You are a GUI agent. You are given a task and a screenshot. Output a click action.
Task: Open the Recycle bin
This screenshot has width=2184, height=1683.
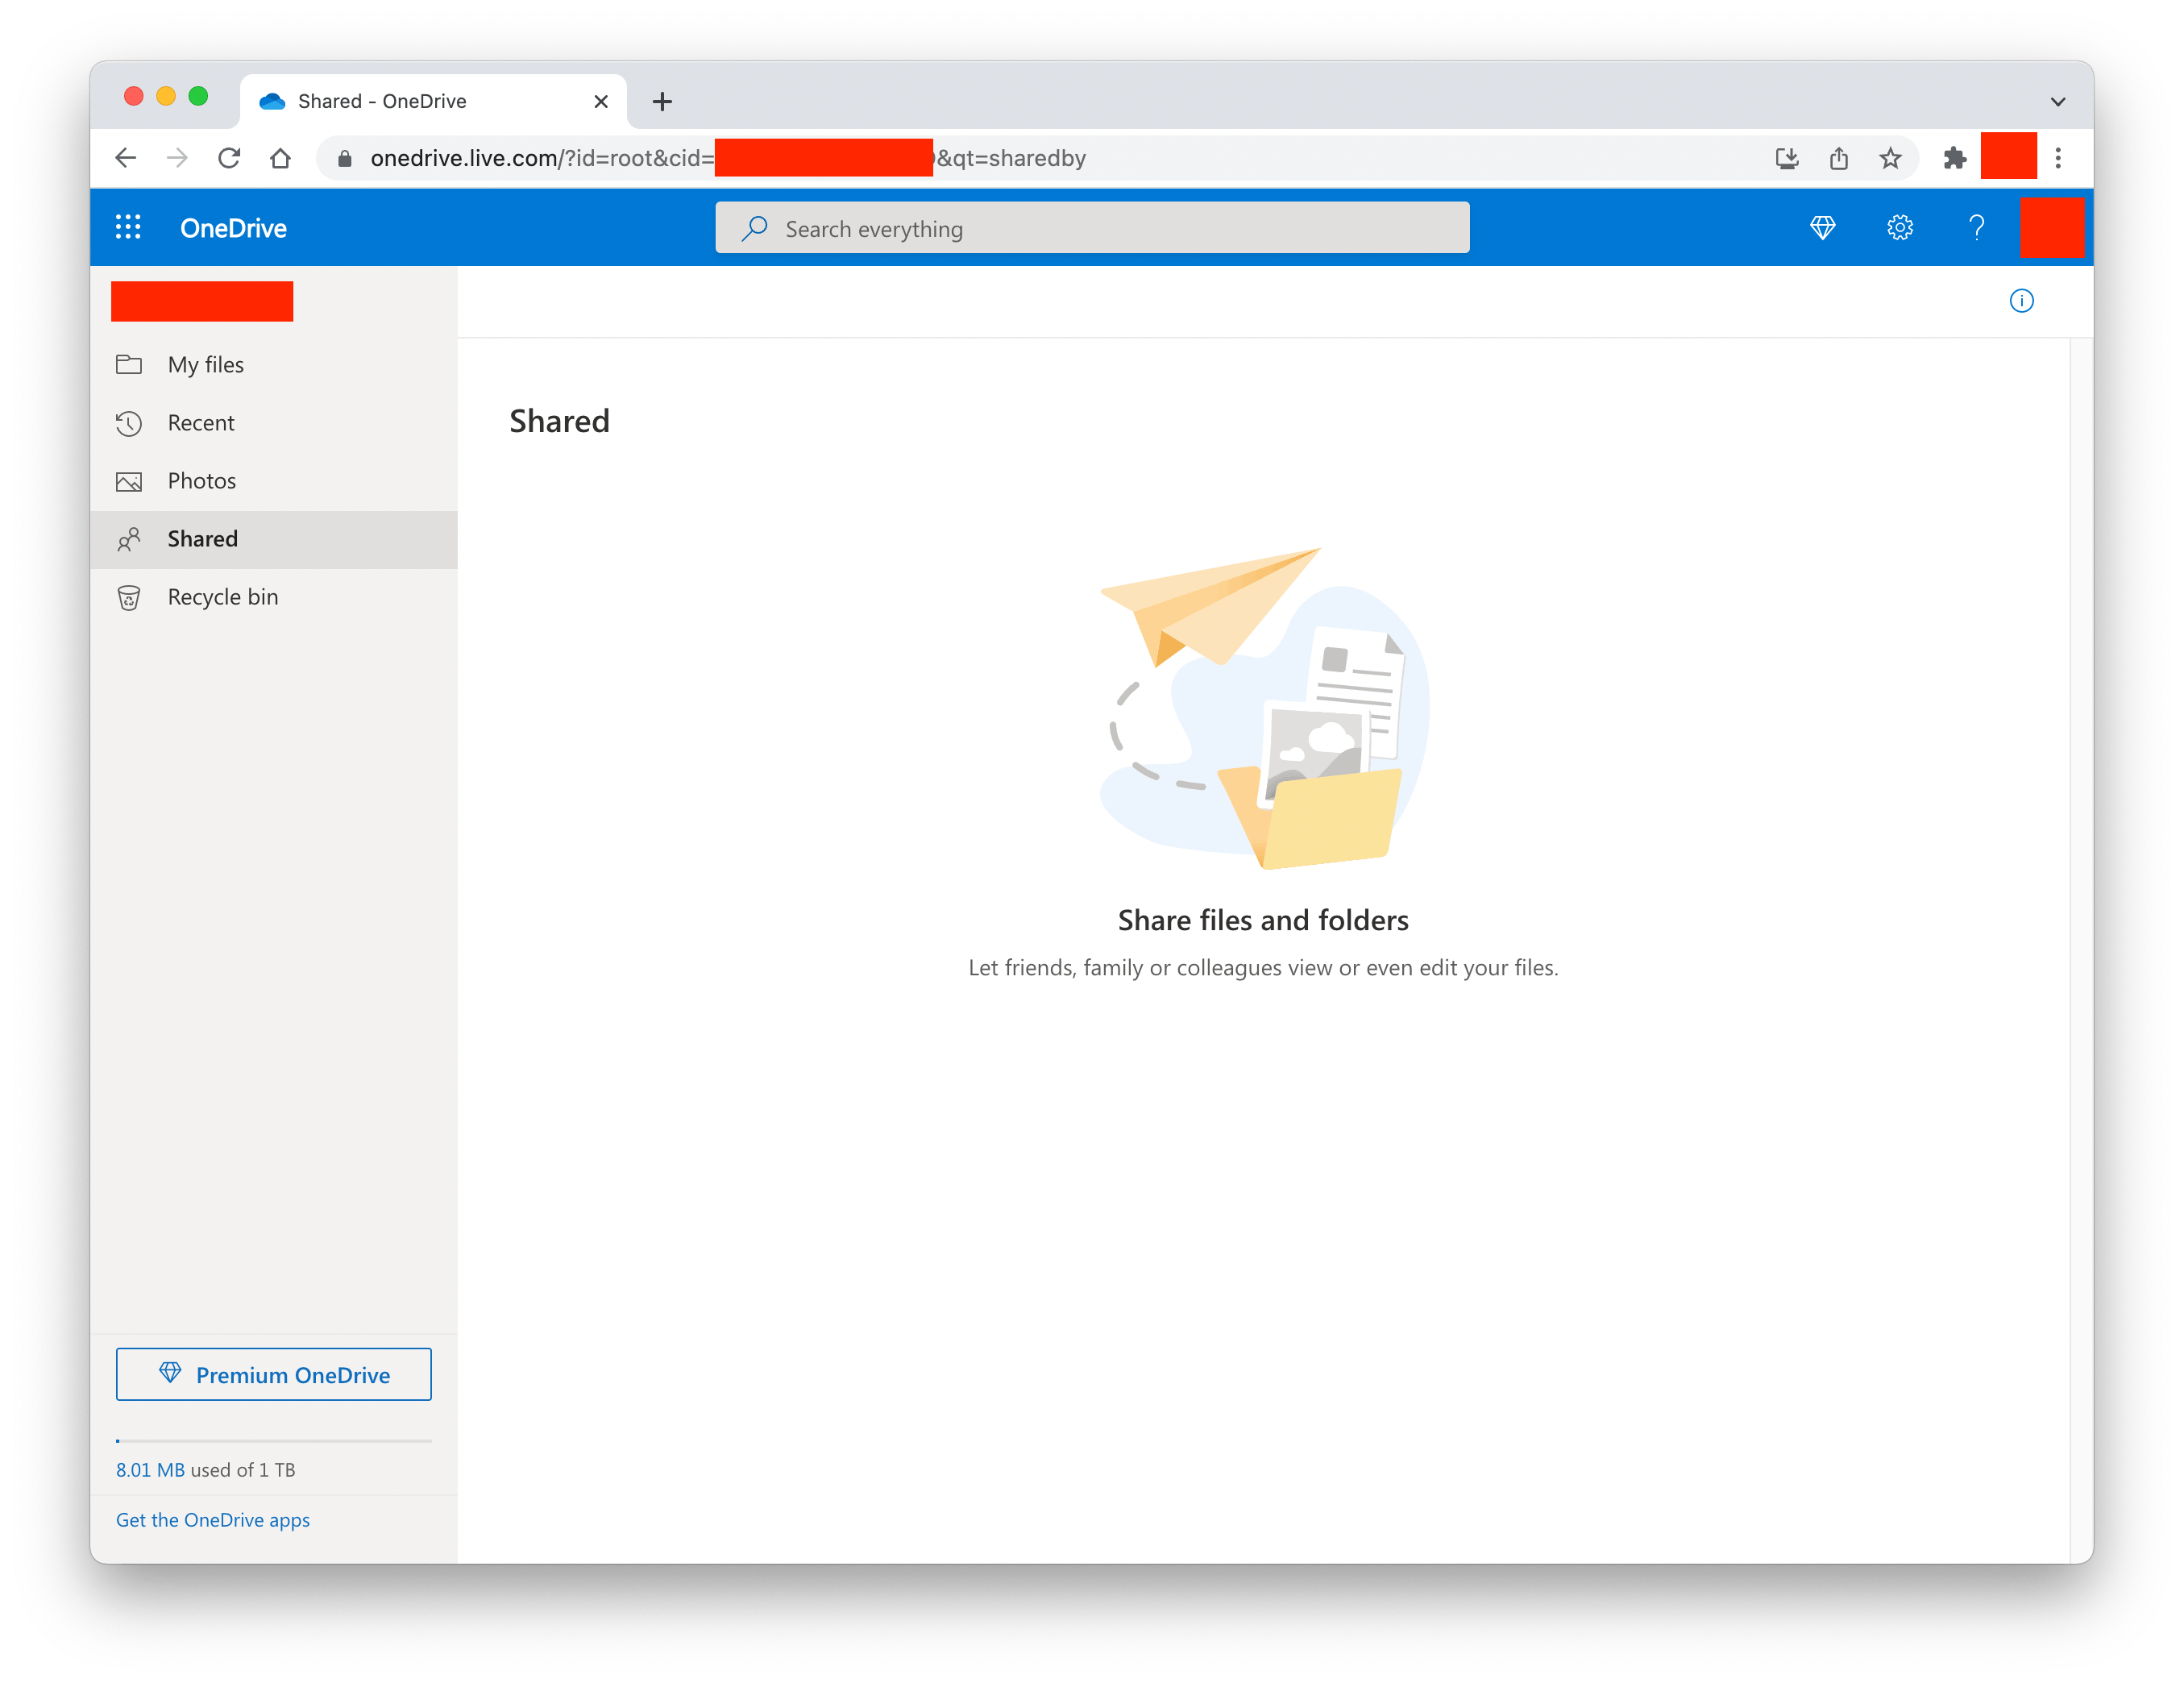pos(222,597)
